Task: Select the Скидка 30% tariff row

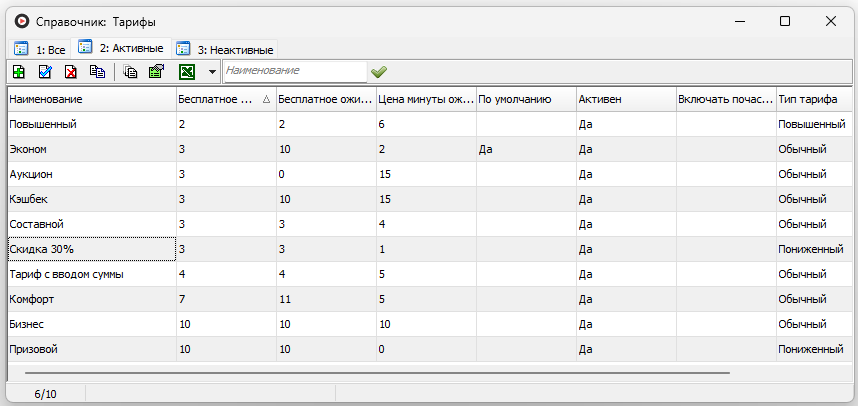Action: pyautogui.click(x=430, y=250)
